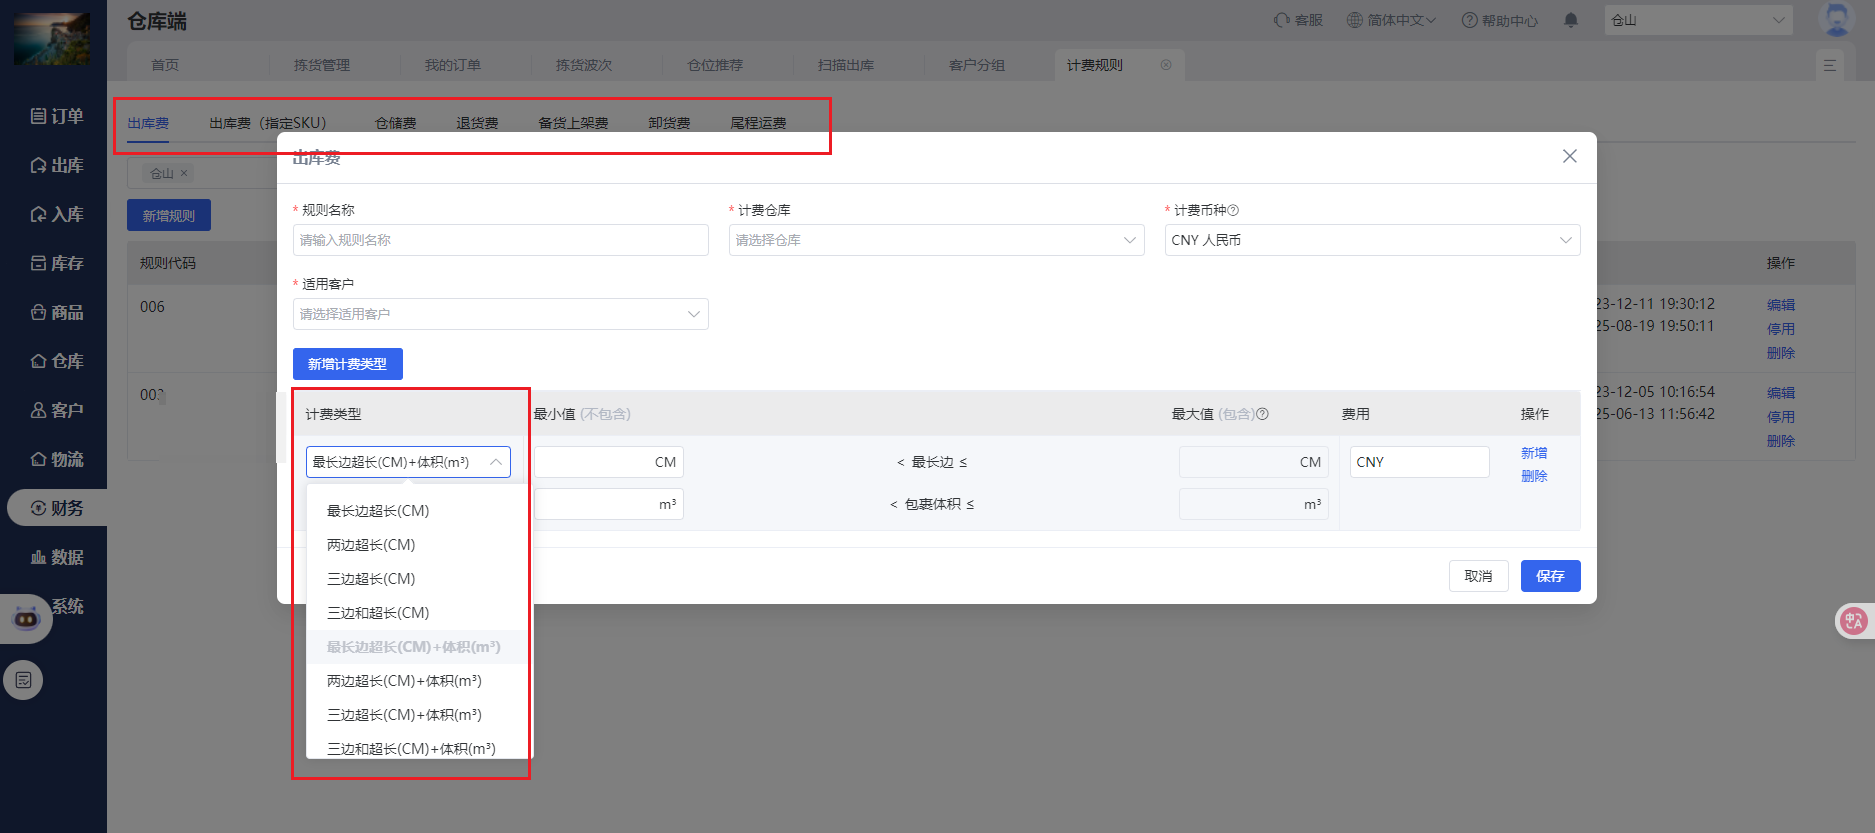1875x833 pixels.
Task: Click 新增 link in the 操作 column
Action: tap(1534, 453)
